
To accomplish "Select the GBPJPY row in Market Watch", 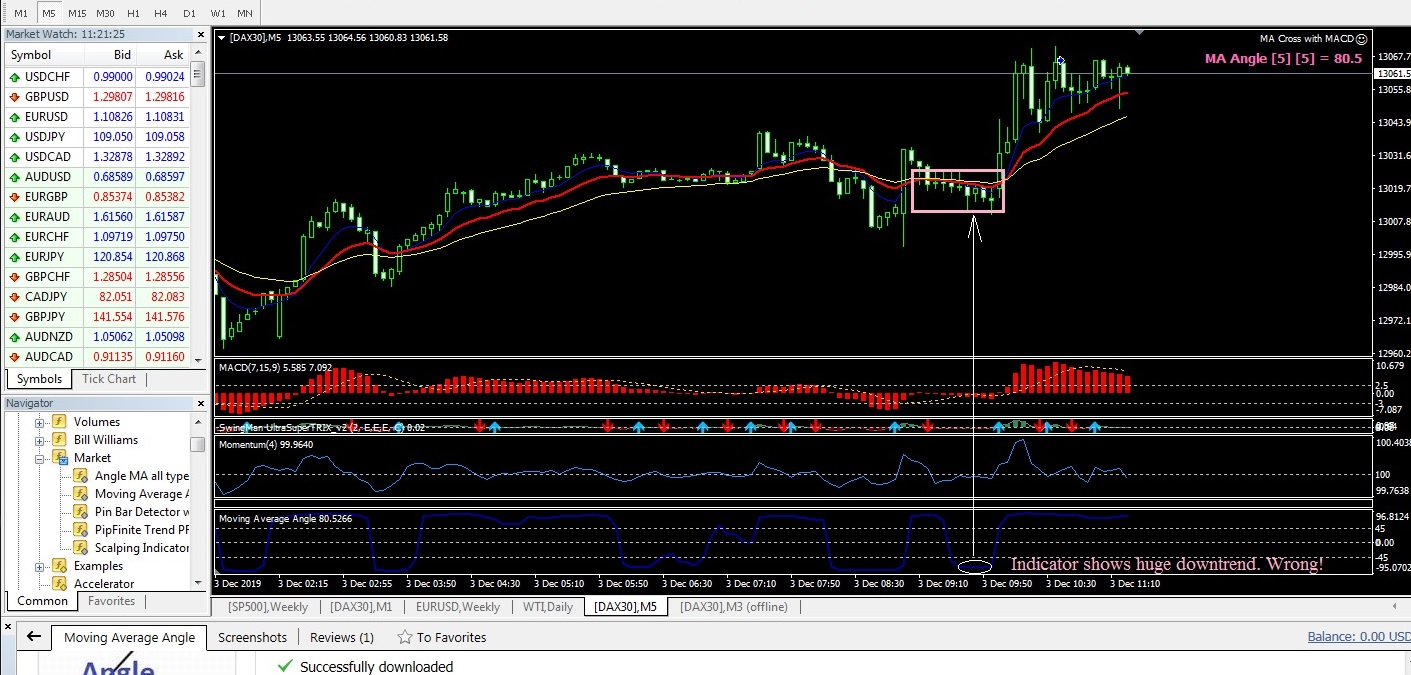I will [x=97, y=317].
